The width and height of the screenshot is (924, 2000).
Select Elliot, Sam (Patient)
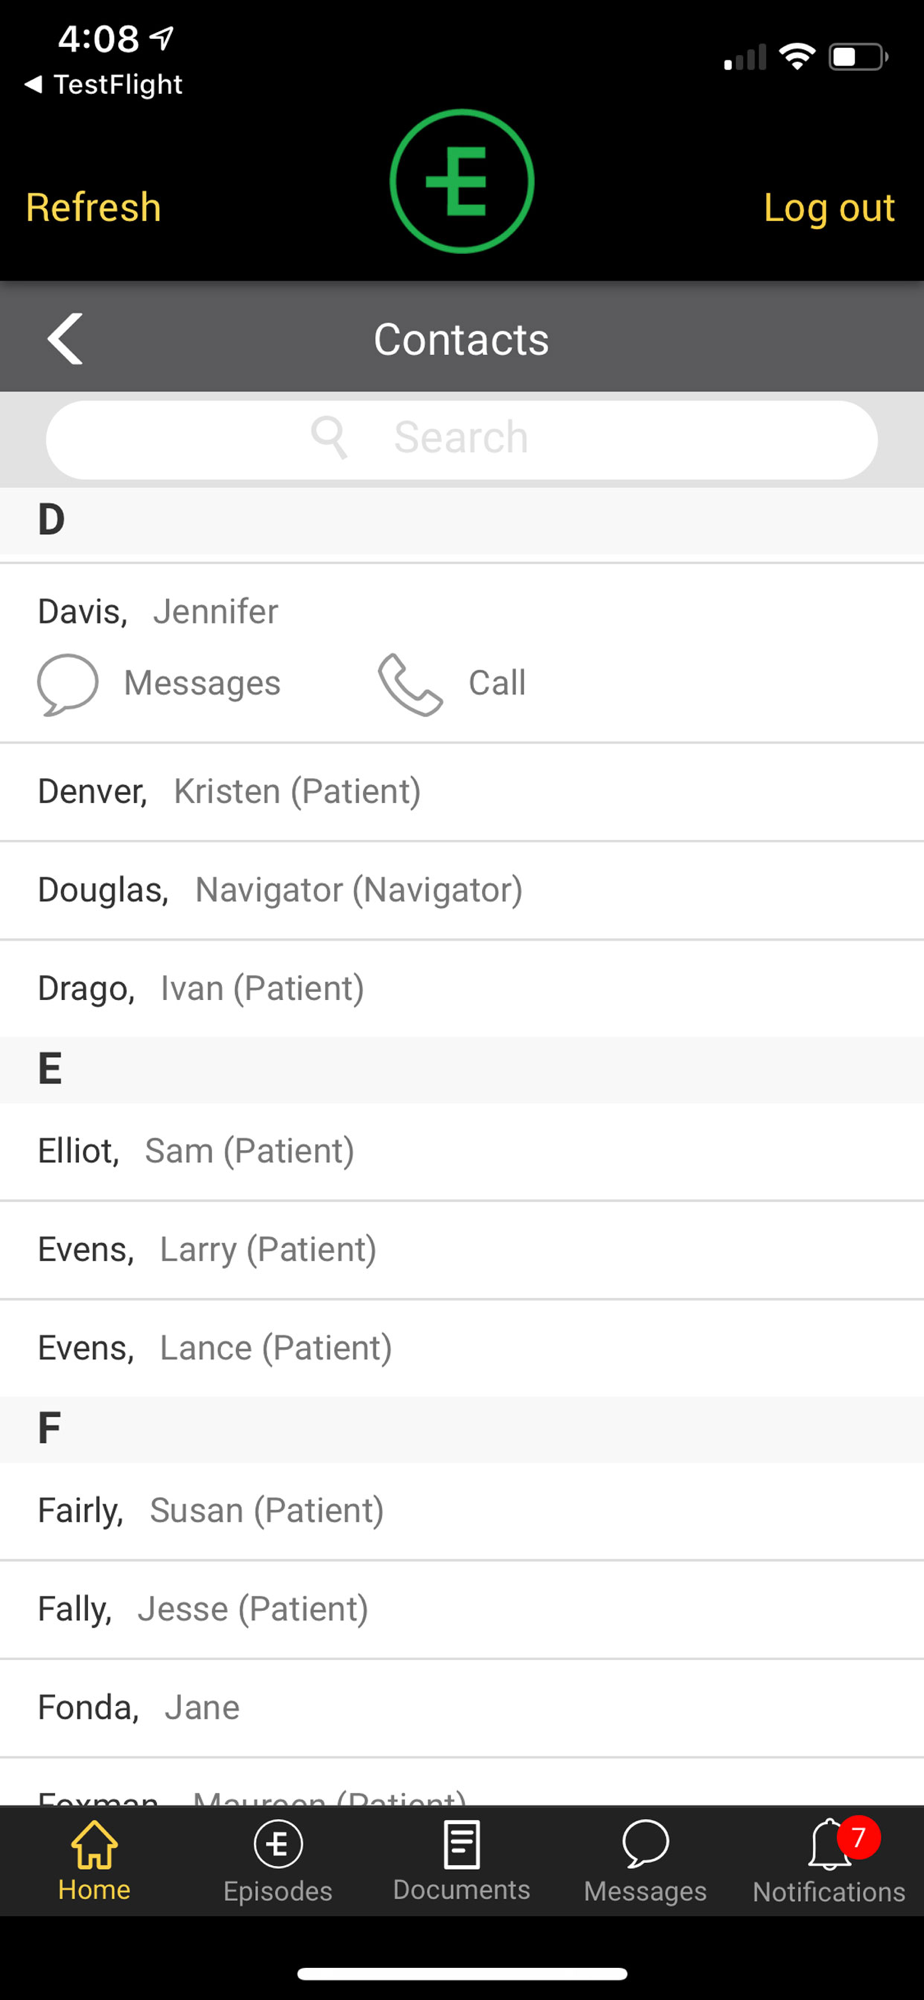coord(462,1151)
